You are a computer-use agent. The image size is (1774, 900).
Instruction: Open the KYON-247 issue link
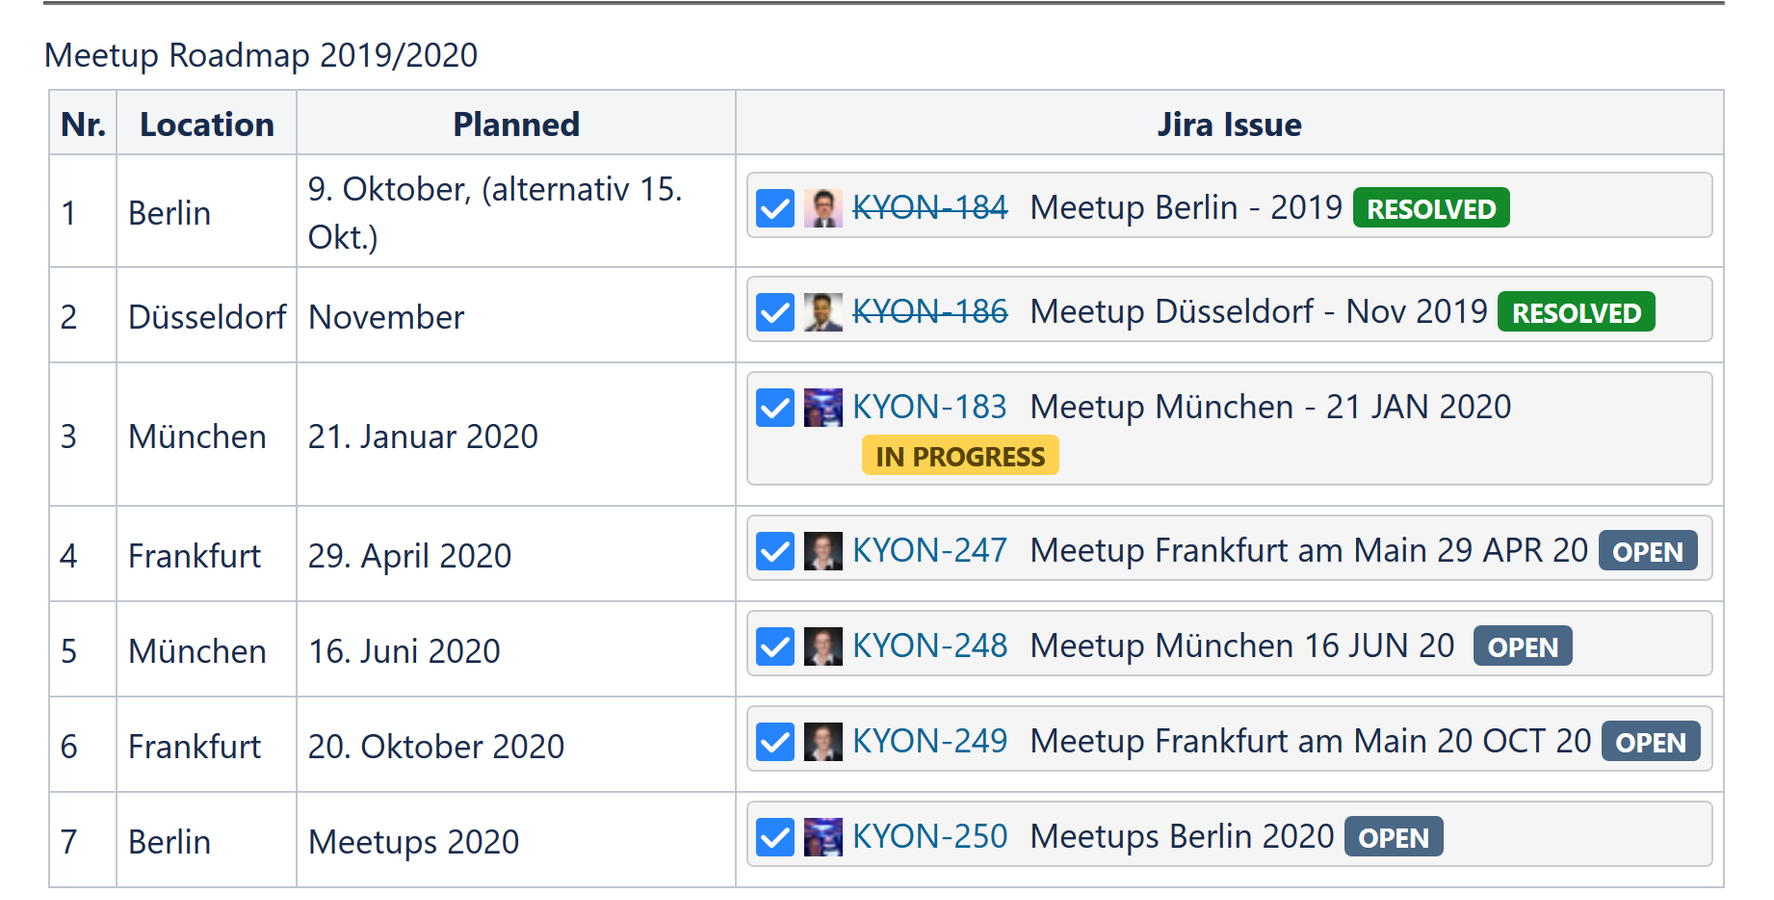(x=930, y=551)
